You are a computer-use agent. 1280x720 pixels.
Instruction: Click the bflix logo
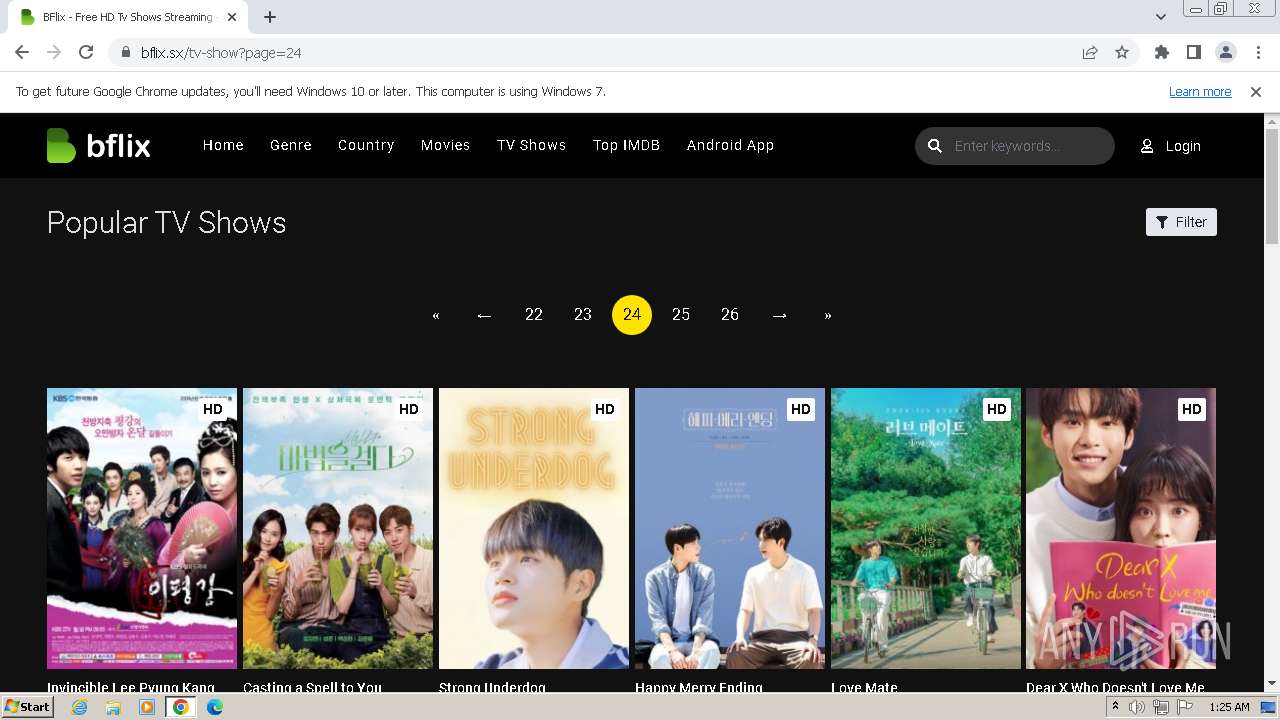point(98,146)
